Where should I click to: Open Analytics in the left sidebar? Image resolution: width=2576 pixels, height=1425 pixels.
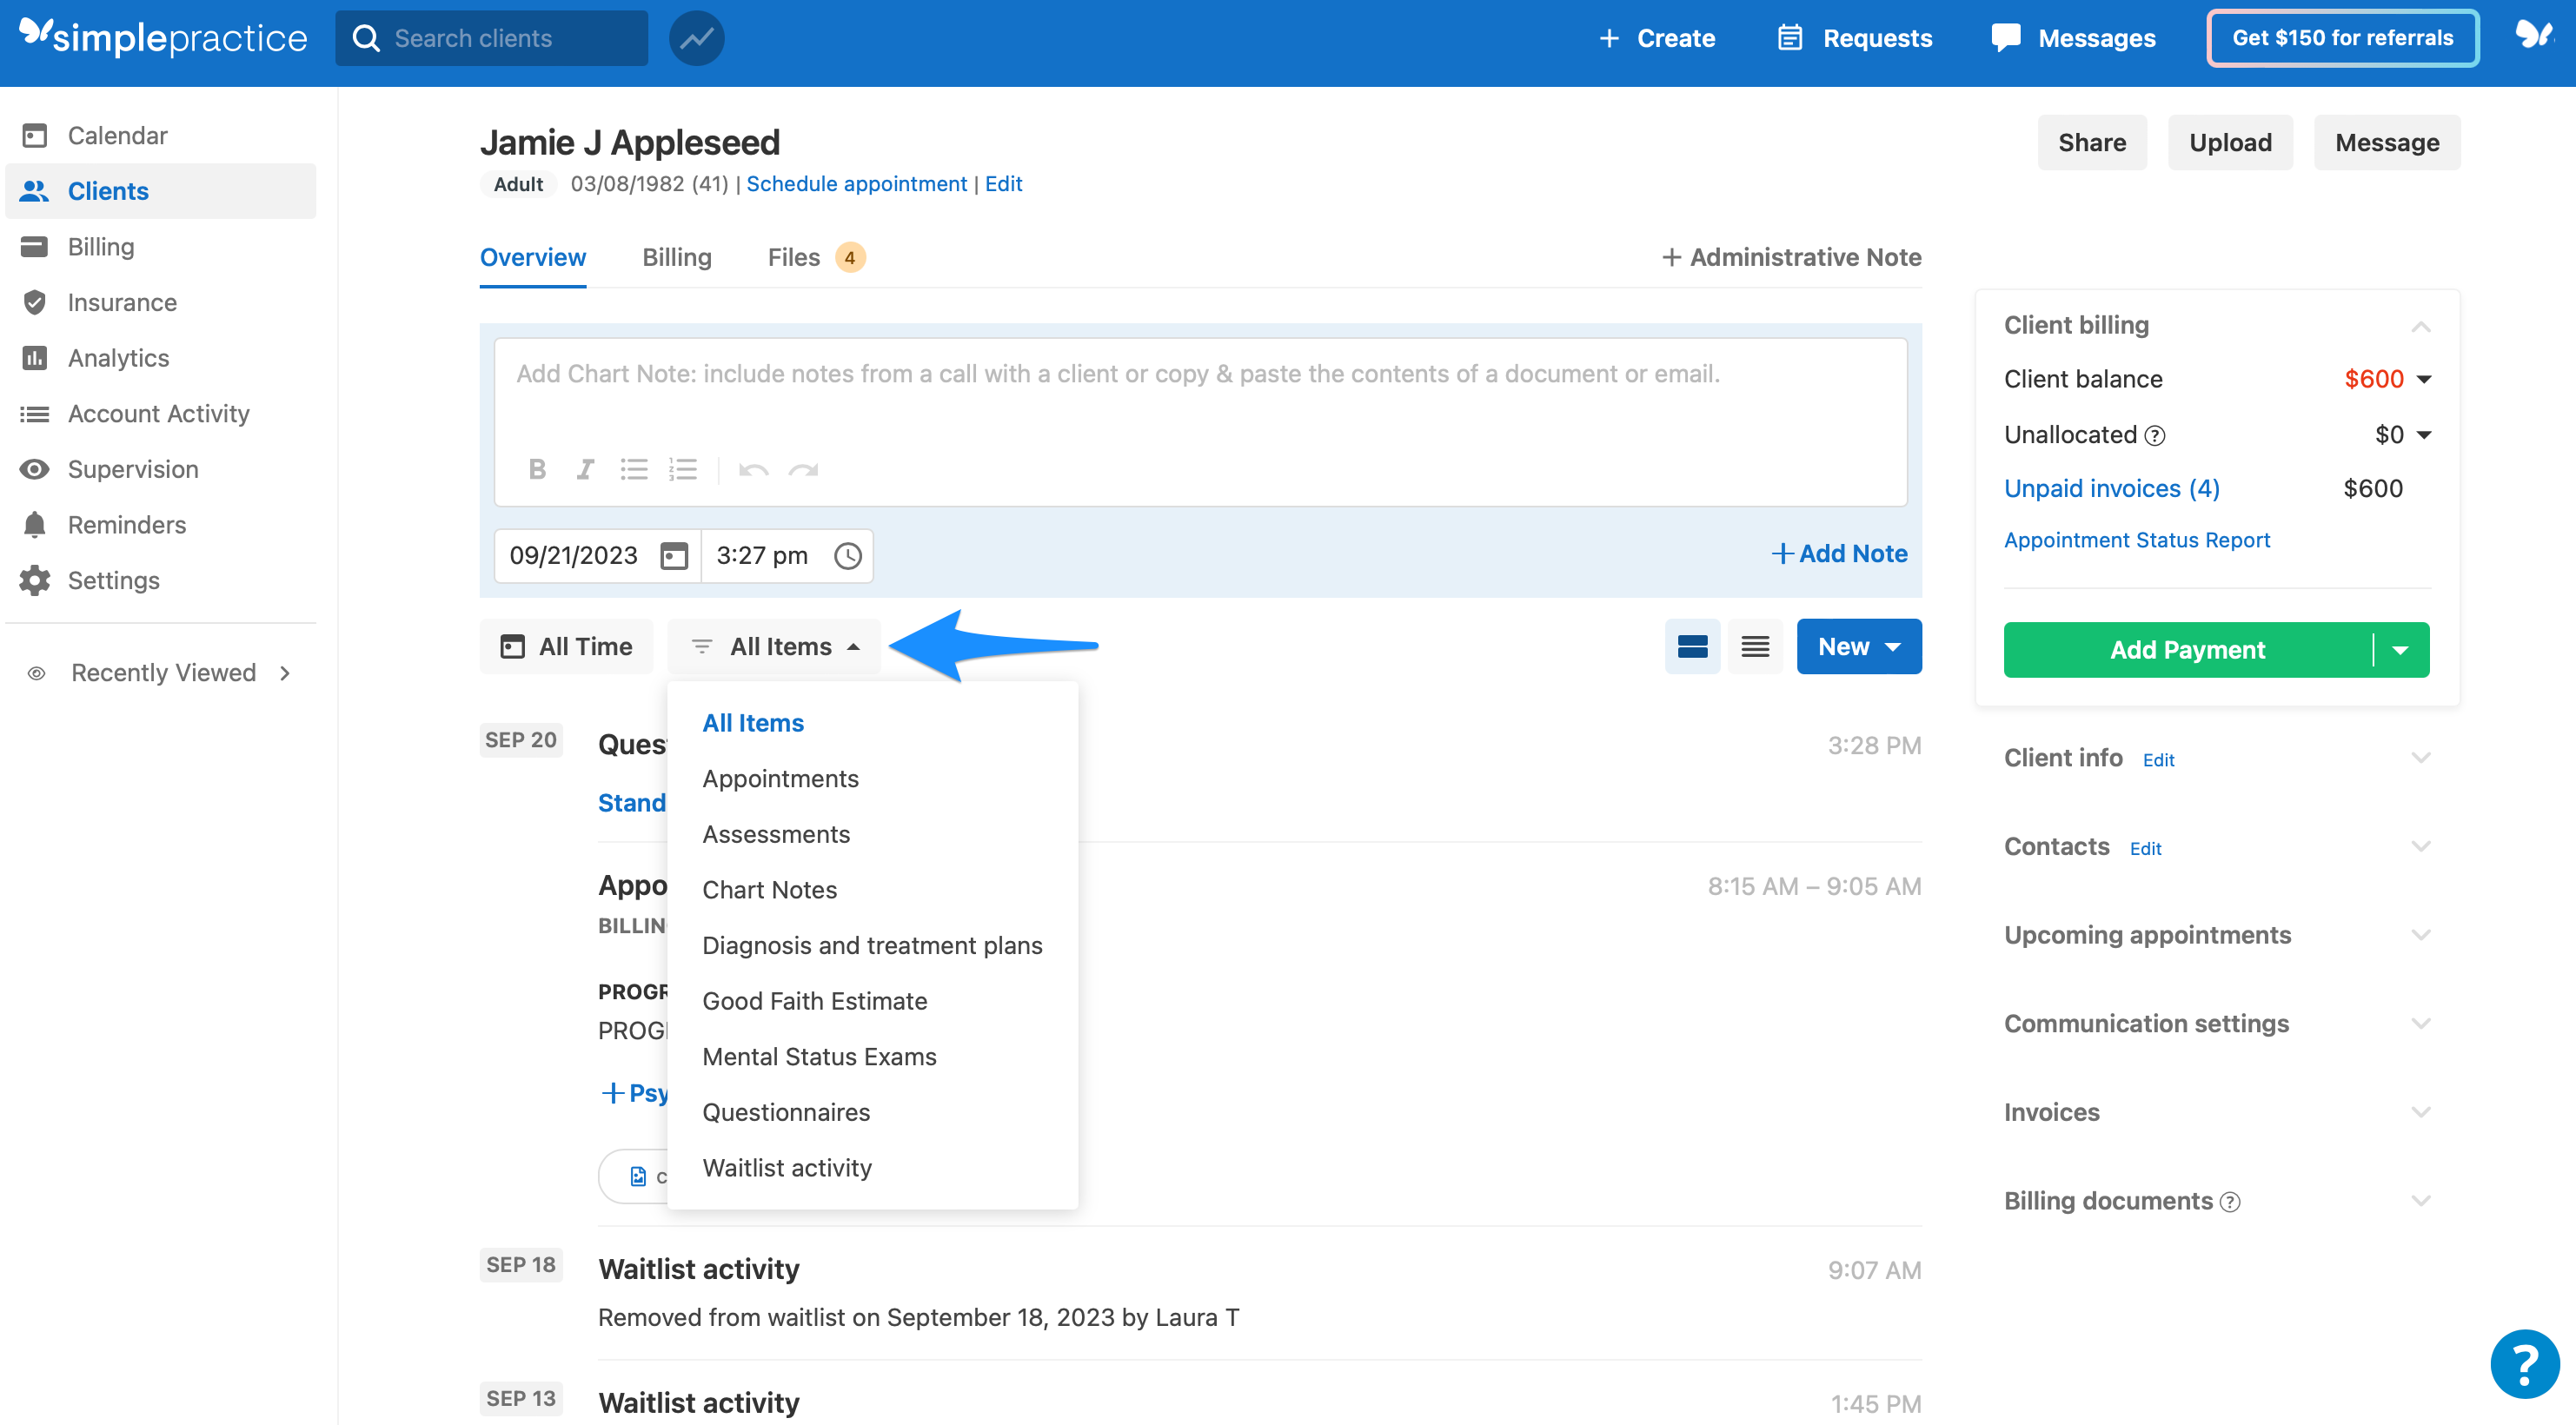[118, 357]
